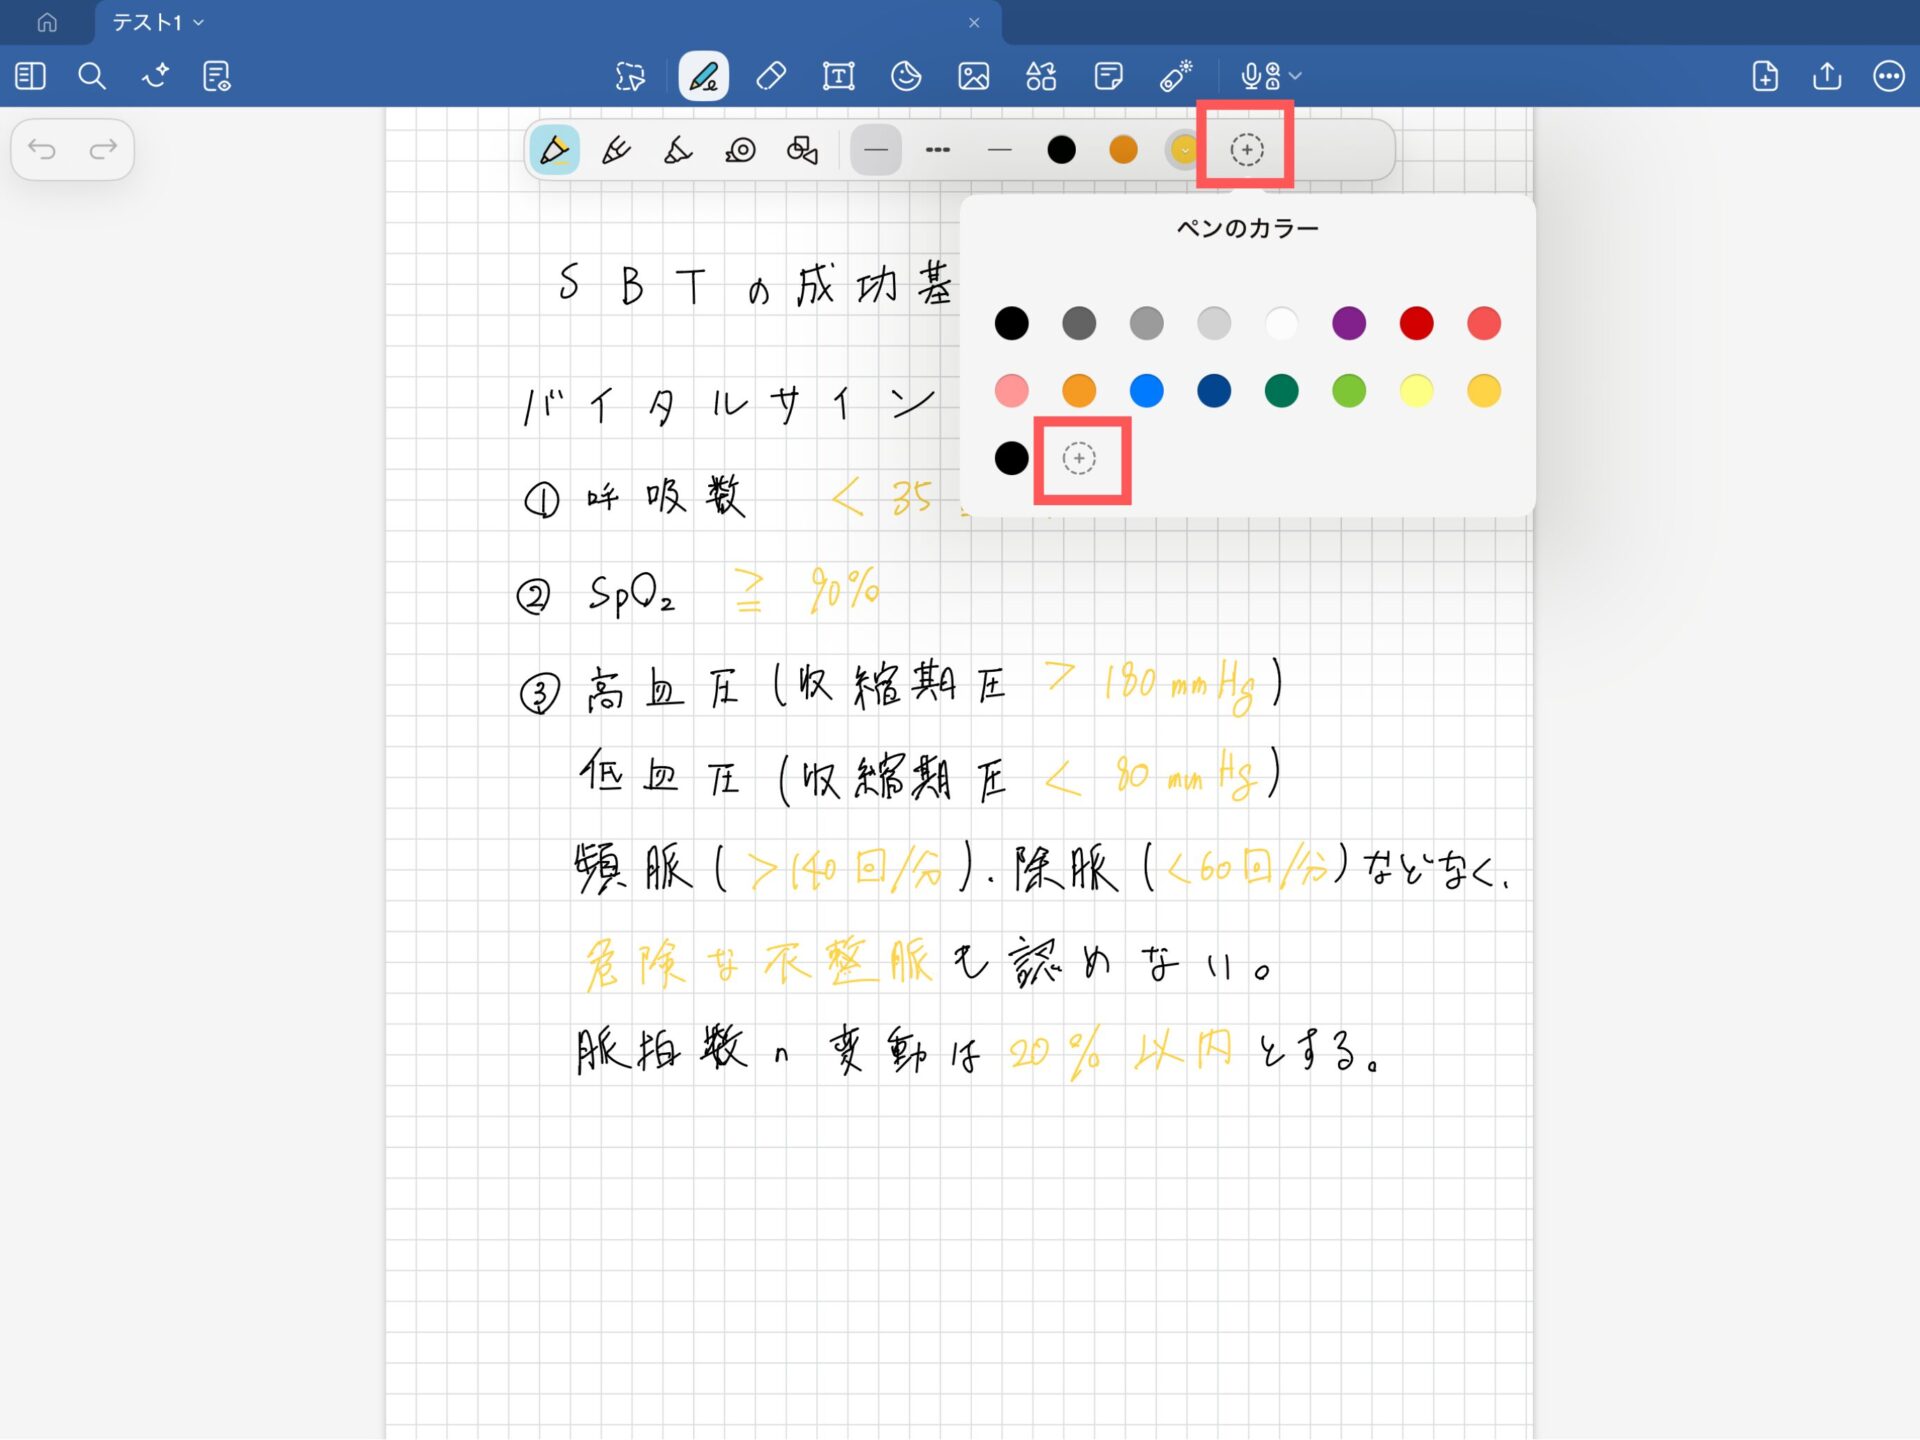This screenshot has height=1440, width=1920.
Task: Search the notebook with magnifier icon
Action: [92, 76]
